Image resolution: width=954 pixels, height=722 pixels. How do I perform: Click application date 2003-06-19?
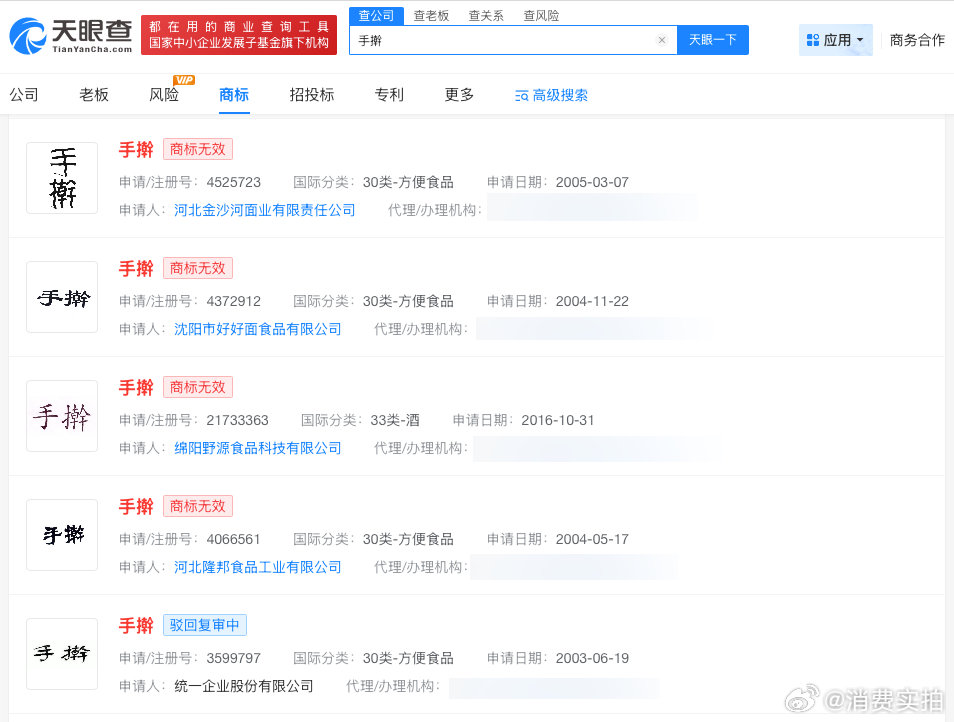[592, 659]
